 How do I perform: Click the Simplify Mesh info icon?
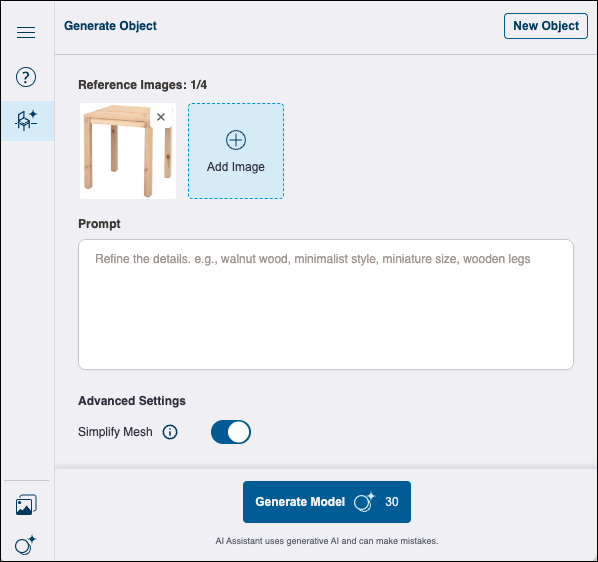click(170, 432)
